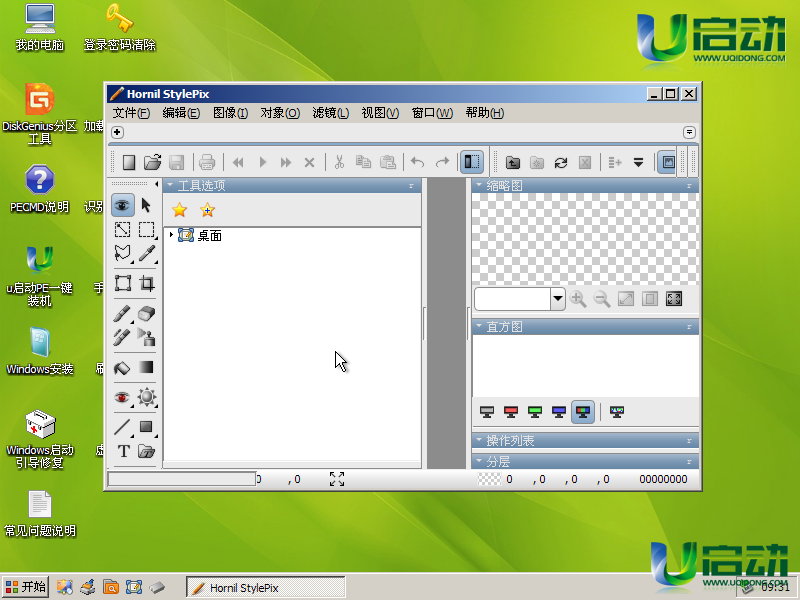
Task: Show blue channel histogram
Action: tap(559, 412)
